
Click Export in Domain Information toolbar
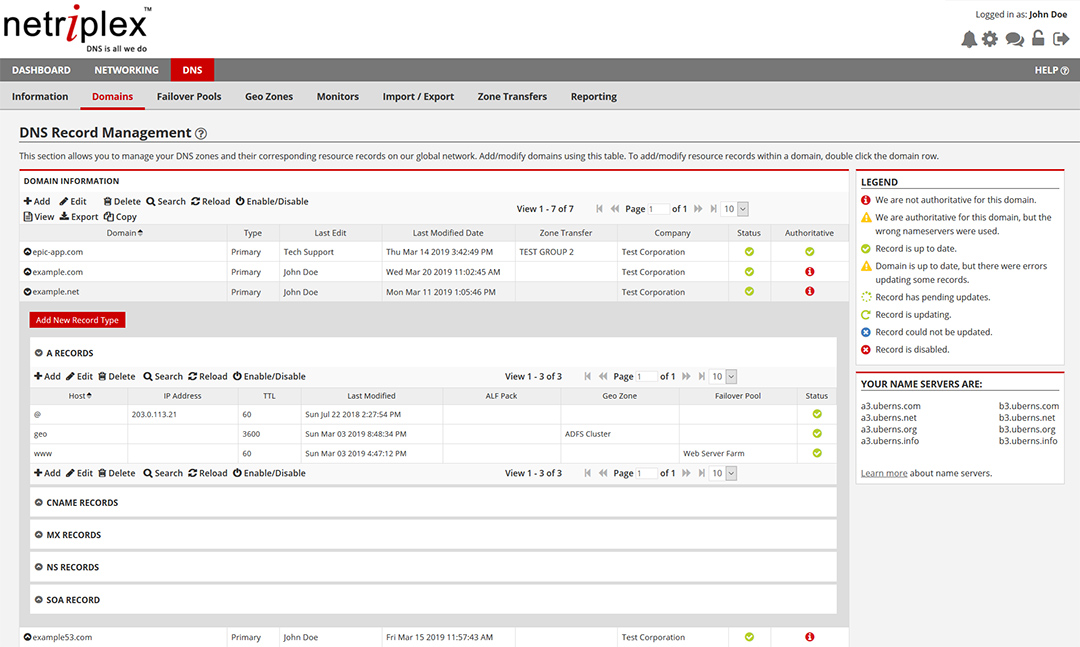coord(79,216)
